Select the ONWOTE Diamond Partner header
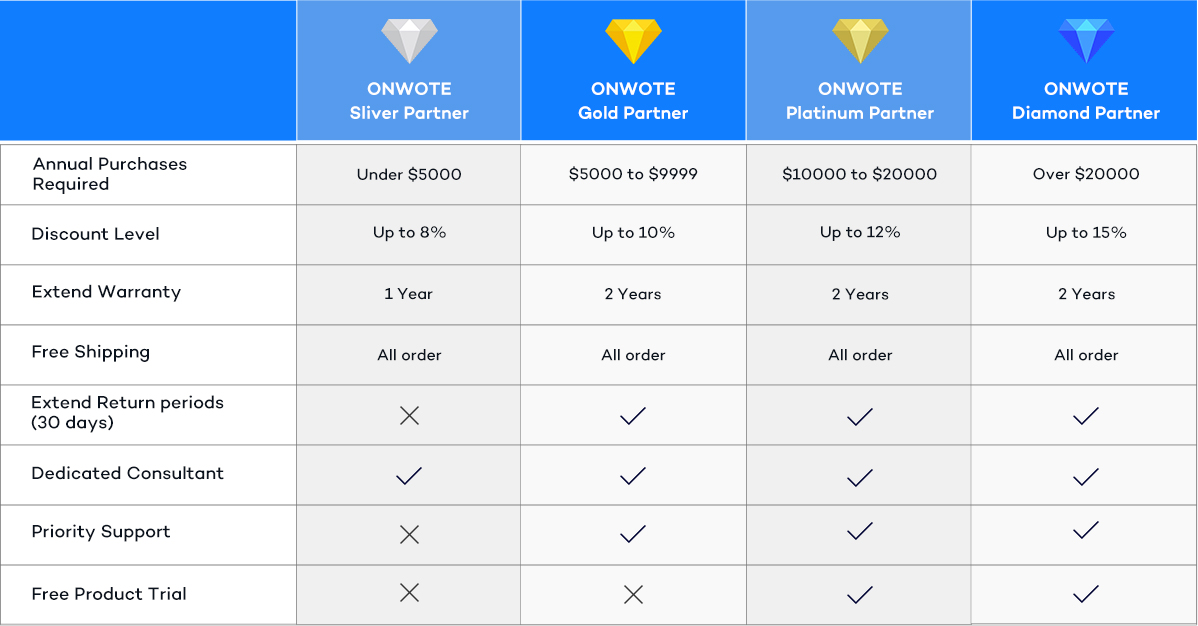The height and width of the screenshot is (626, 1198). point(1085,101)
